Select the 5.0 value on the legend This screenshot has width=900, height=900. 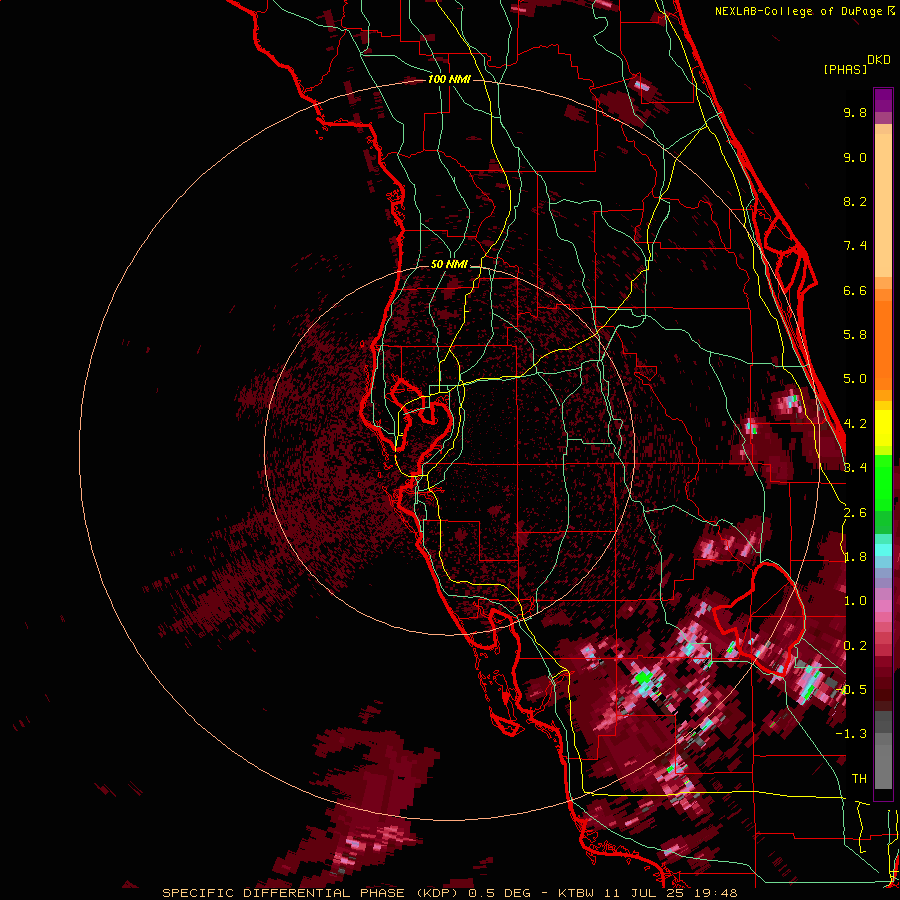(x=855, y=379)
